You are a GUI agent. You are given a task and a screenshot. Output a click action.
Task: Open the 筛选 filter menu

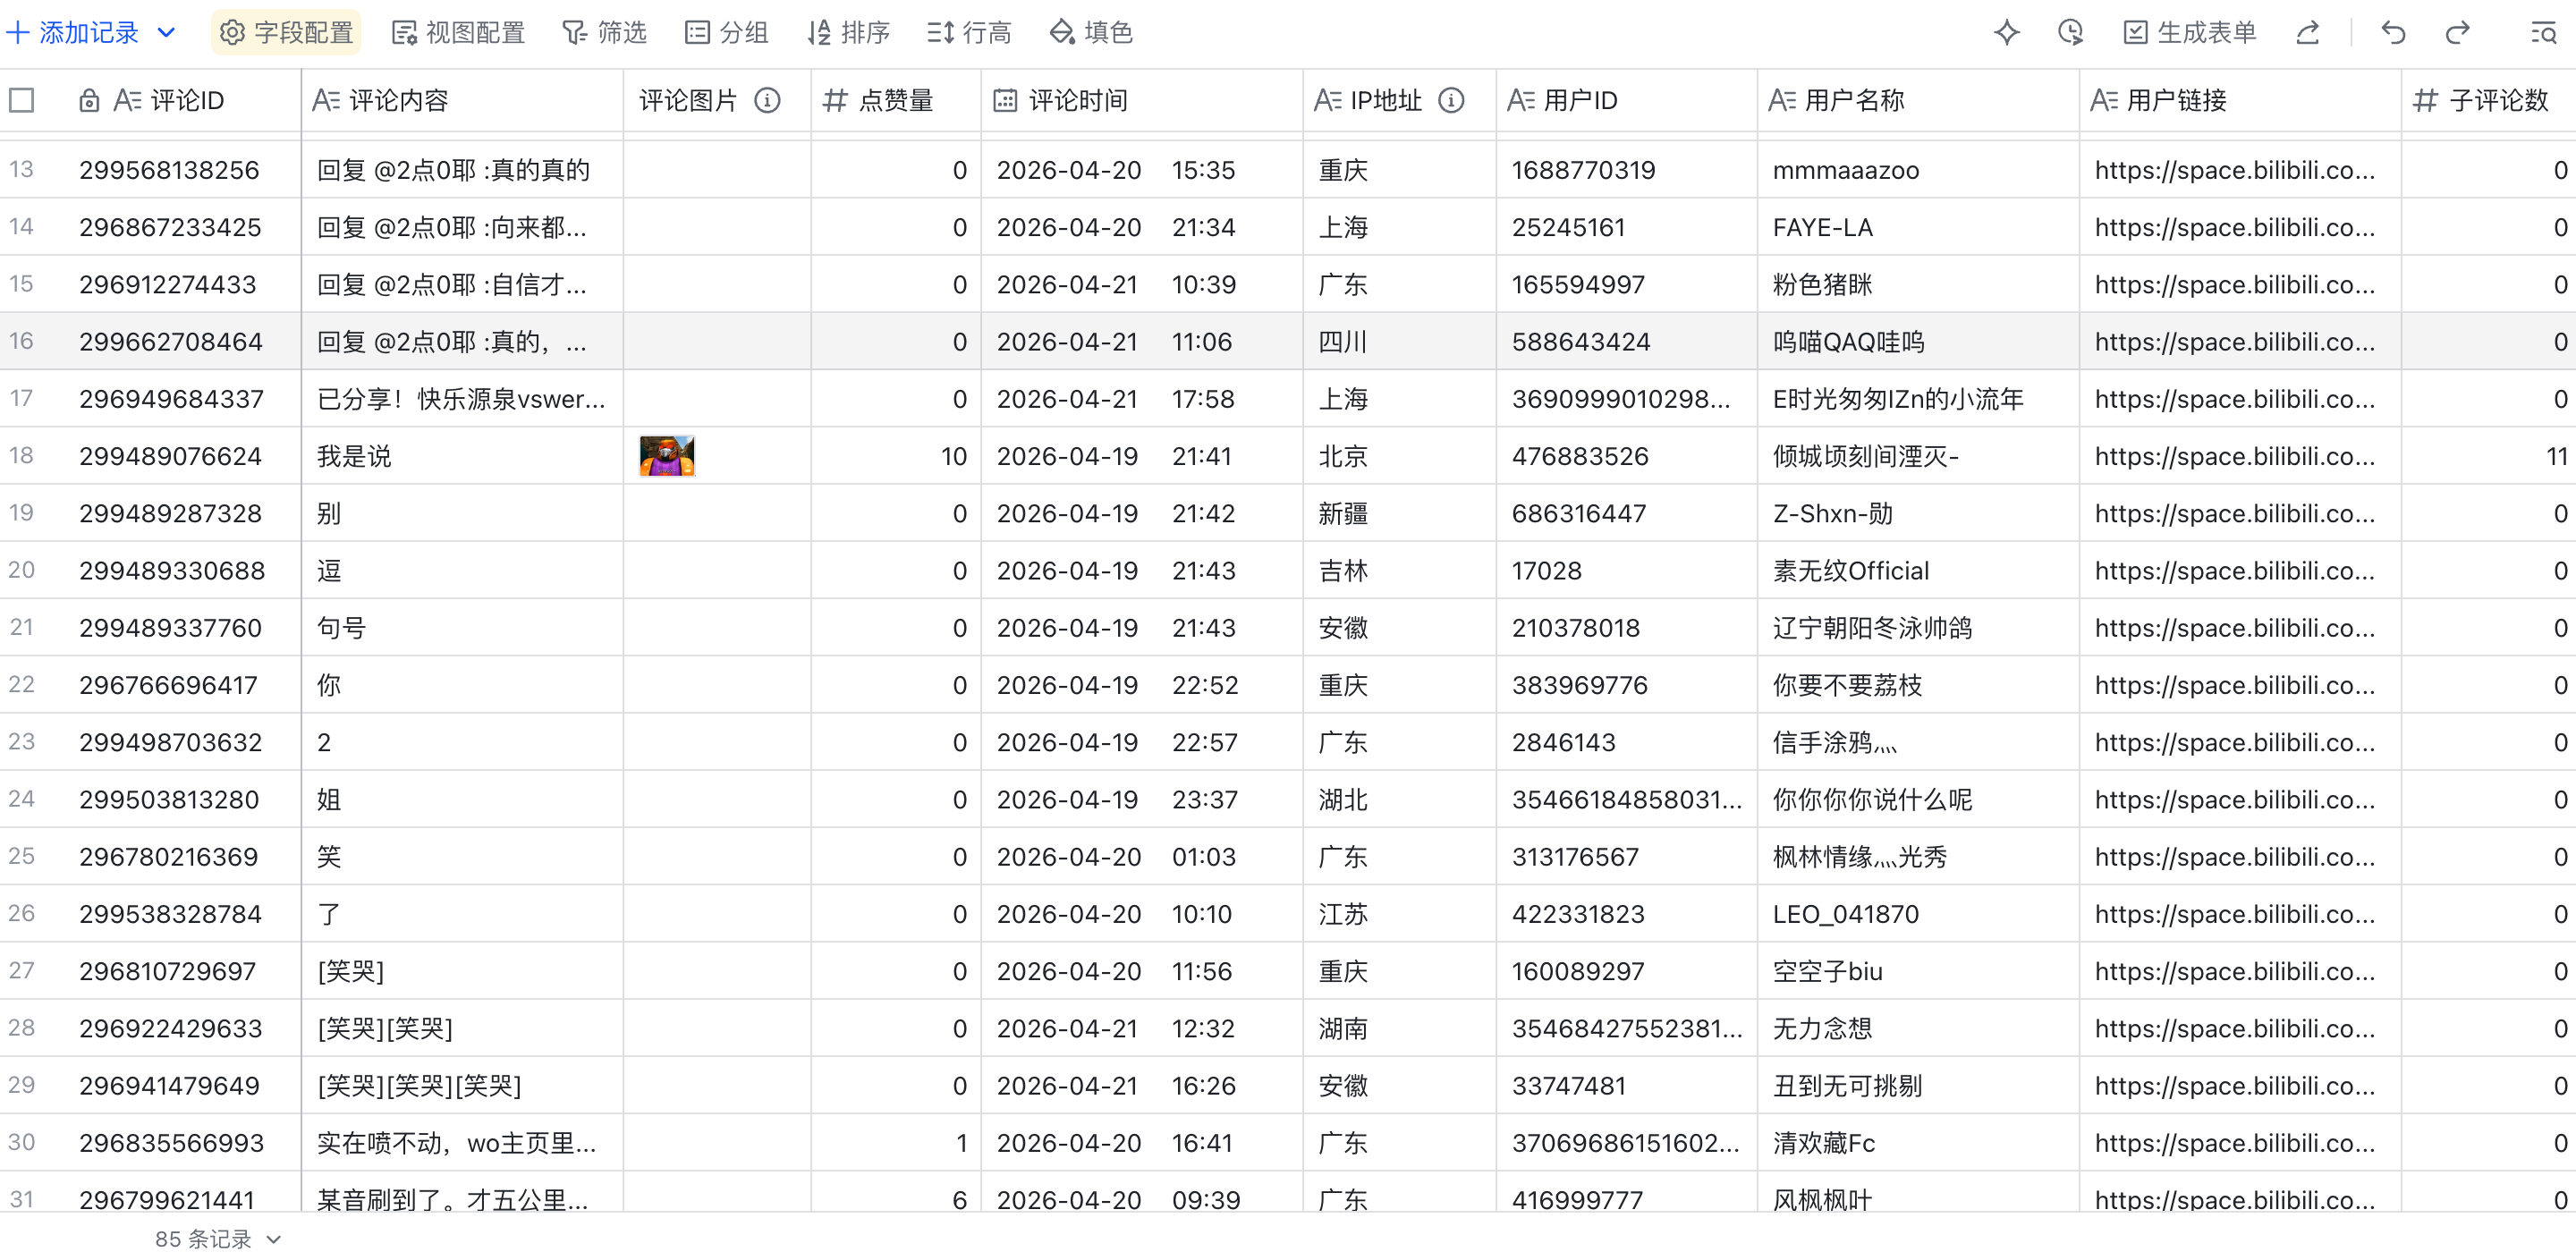coord(604,33)
